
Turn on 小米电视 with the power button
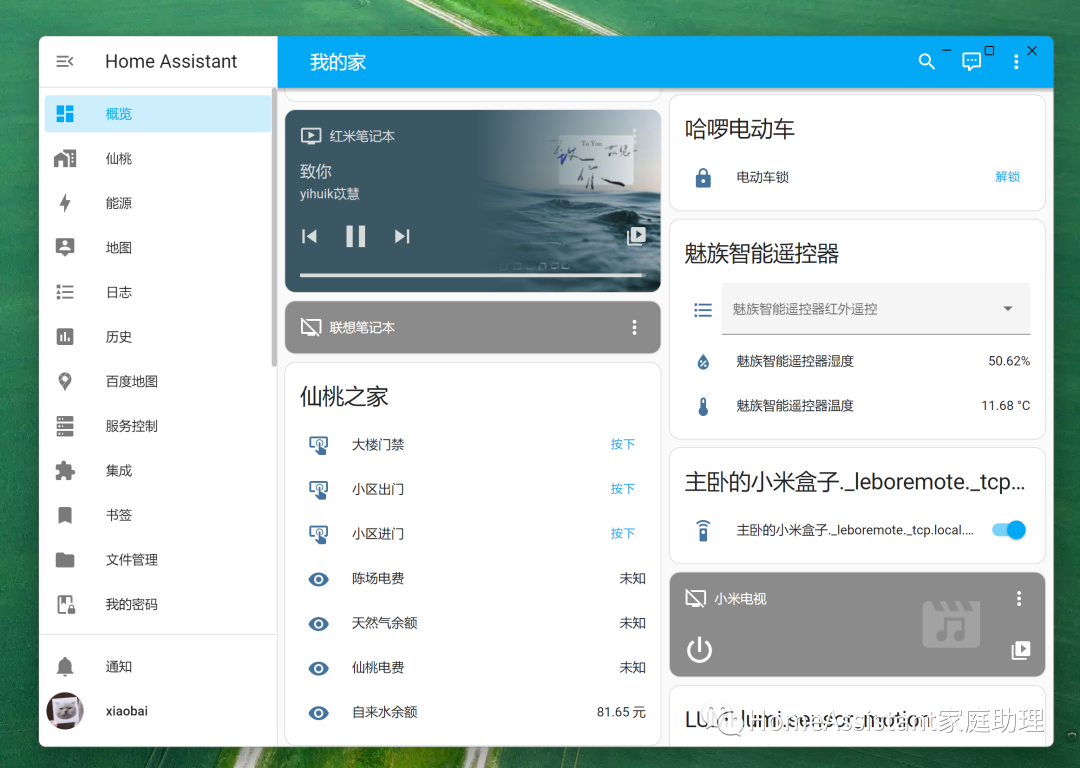point(699,650)
